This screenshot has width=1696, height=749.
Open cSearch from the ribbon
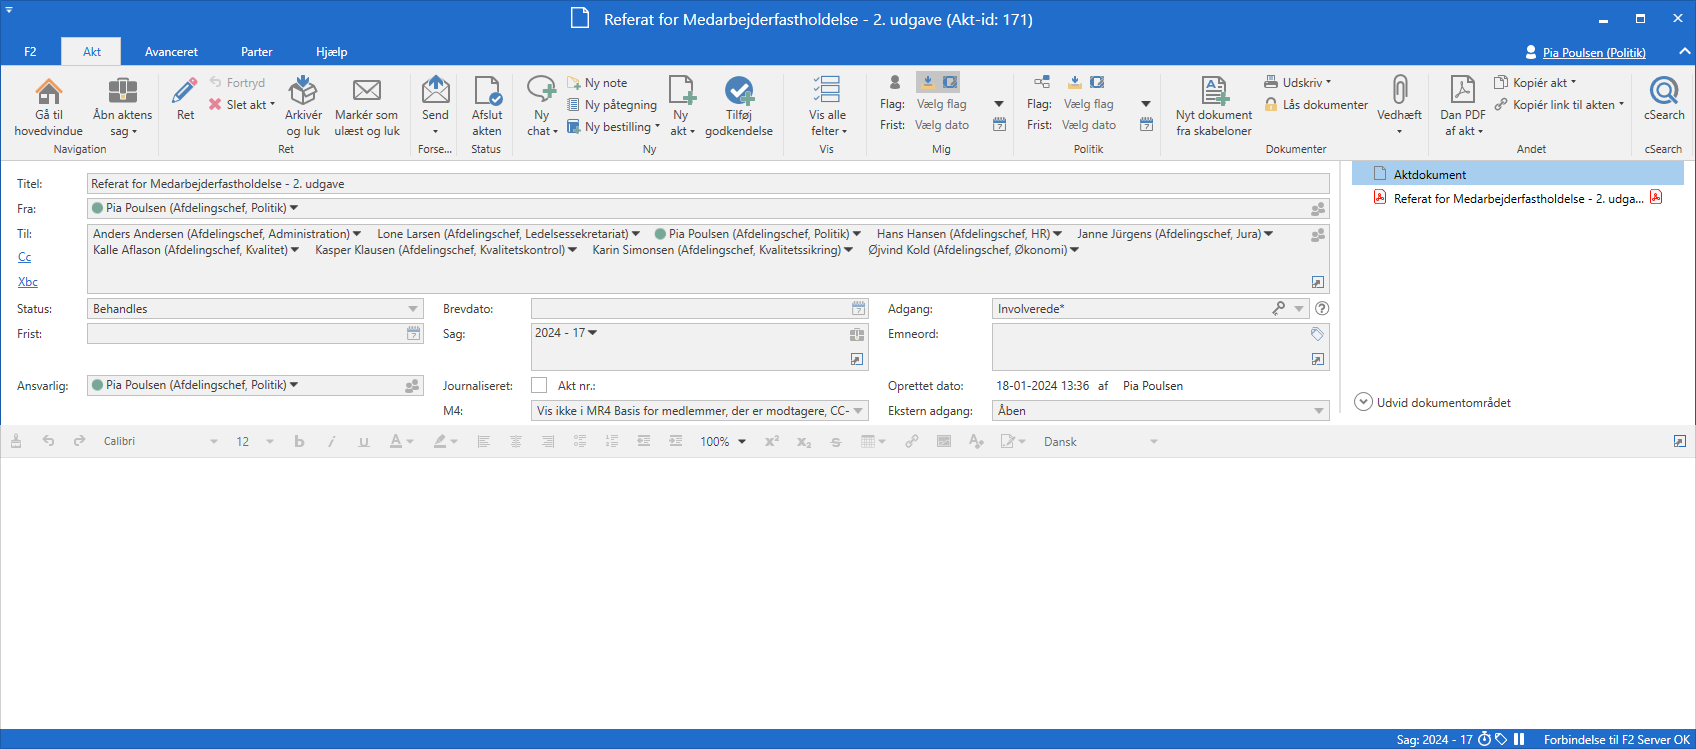pos(1664,92)
